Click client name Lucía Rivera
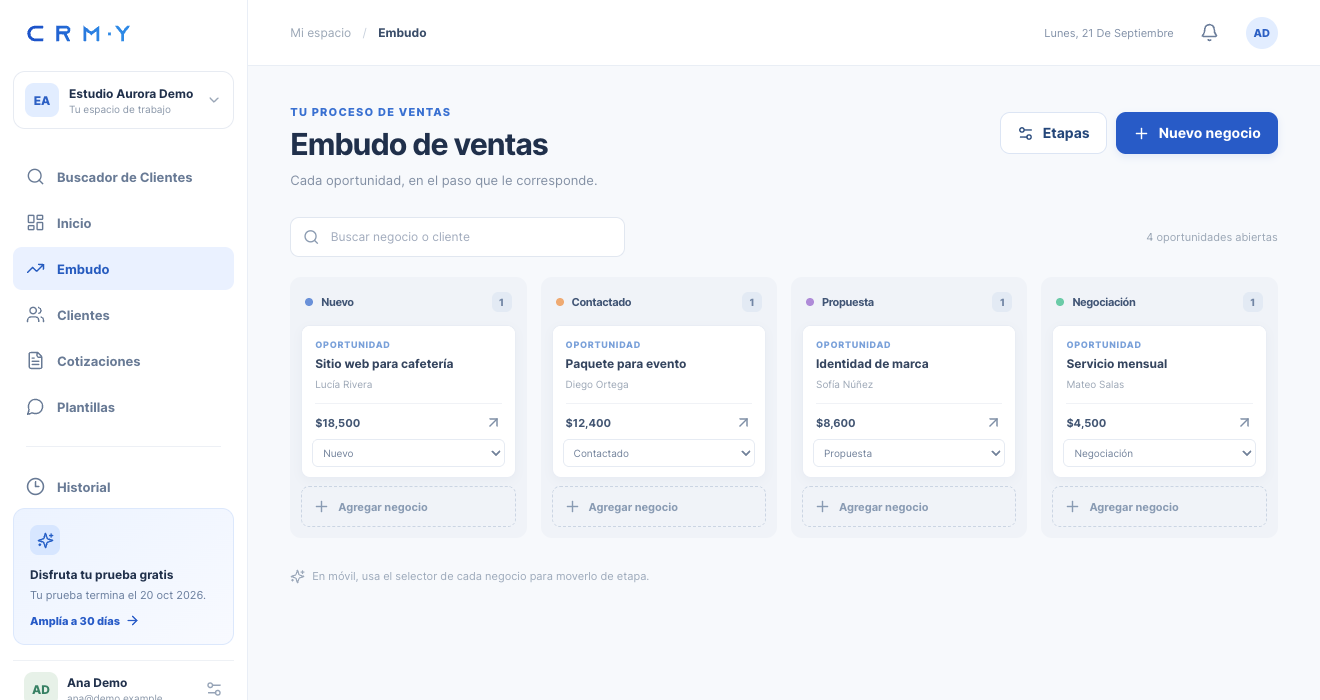 click(344, 385)
